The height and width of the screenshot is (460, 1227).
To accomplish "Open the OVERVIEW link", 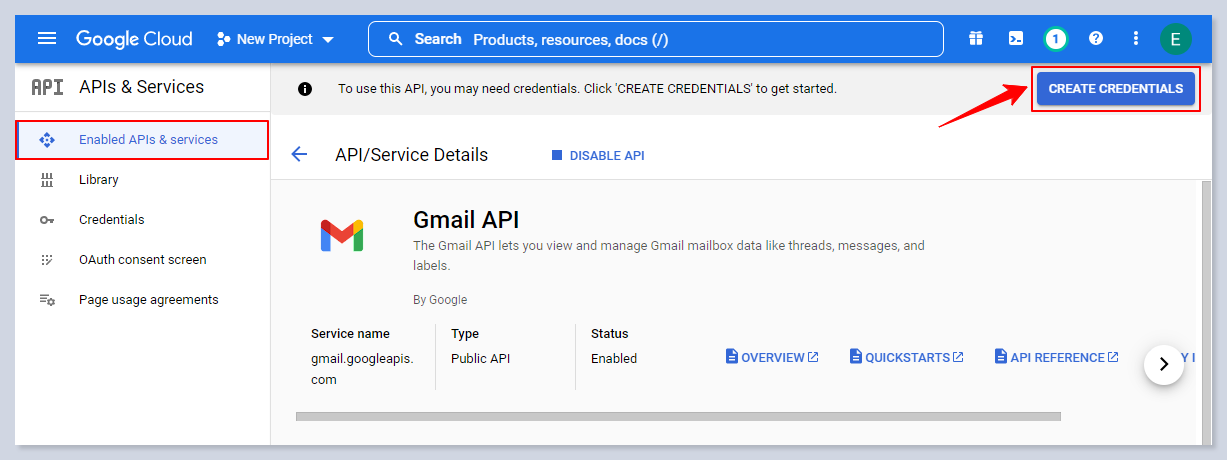I will tap(772, 358).
